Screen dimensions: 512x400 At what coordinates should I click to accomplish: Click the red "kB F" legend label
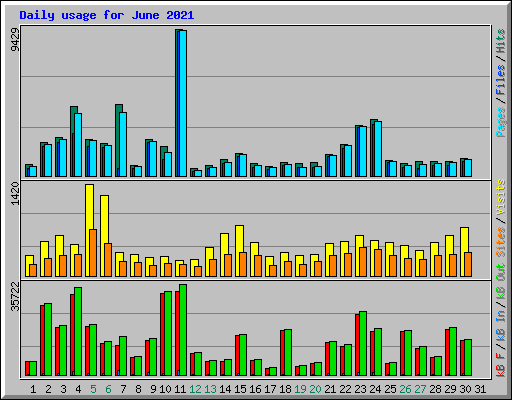(x=501, y=366)
